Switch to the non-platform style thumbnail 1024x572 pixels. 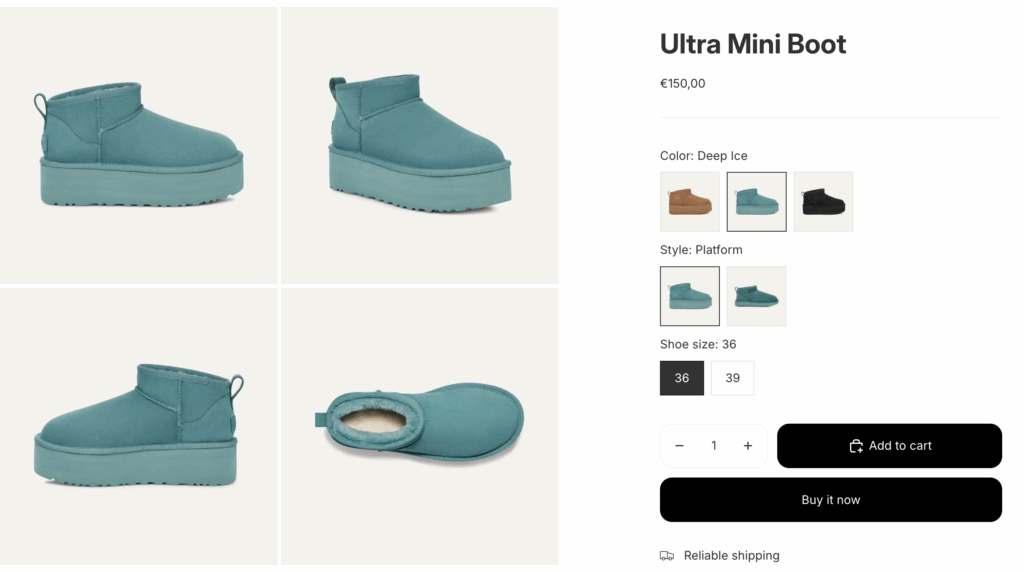coord(756,296)
